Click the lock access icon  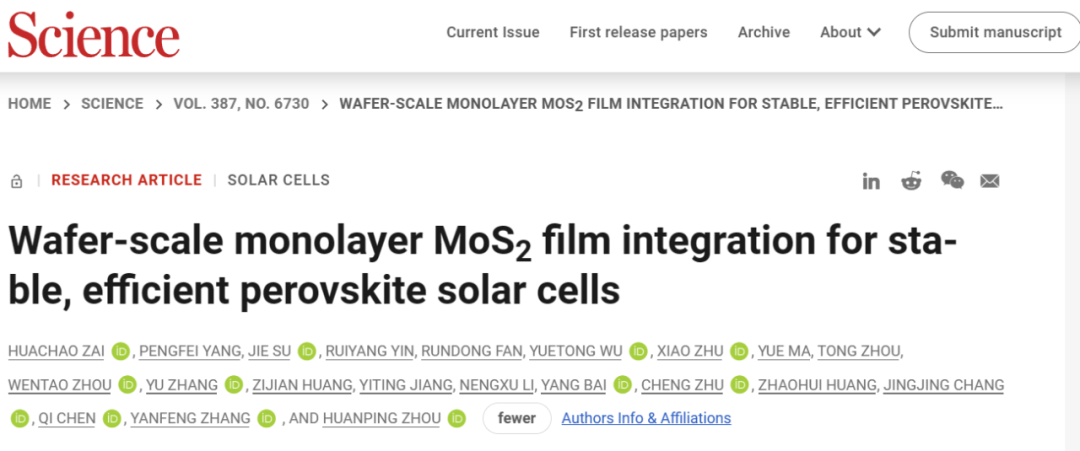17,181
